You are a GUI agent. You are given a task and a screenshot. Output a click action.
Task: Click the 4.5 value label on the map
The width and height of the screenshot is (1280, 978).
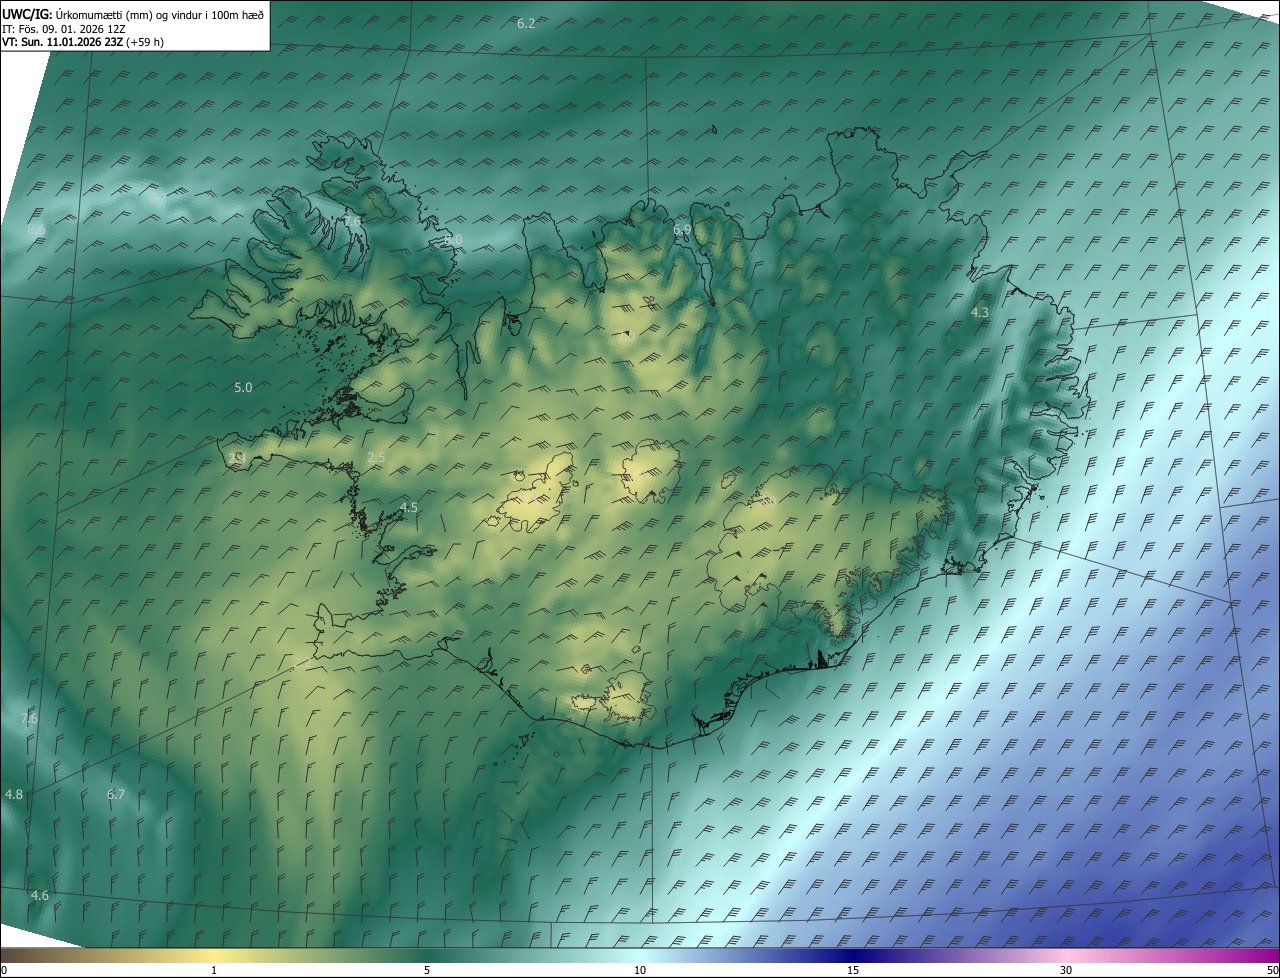point(409,508)
